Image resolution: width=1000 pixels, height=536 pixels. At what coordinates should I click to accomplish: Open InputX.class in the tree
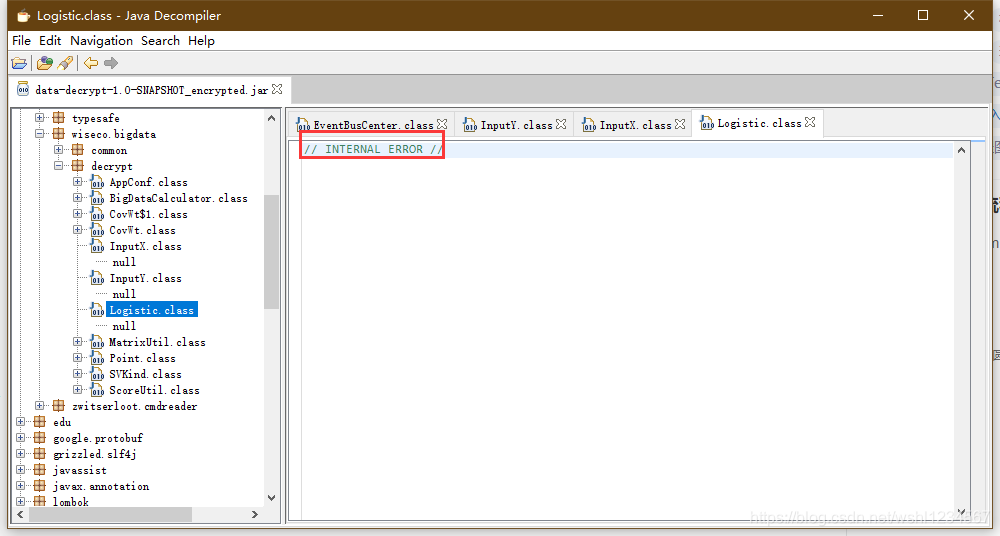[x=145, y=246]
